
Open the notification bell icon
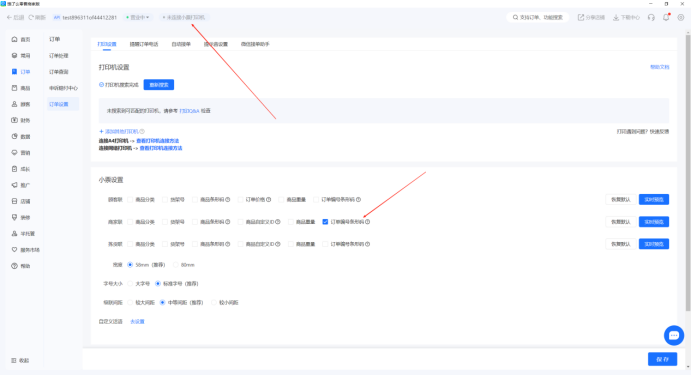pos(666,18)
